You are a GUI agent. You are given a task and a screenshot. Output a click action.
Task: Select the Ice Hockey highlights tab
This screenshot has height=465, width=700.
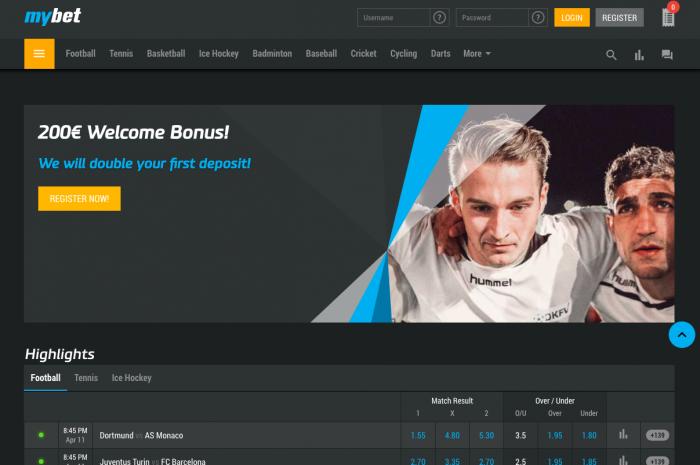click(x=131, y=378)
